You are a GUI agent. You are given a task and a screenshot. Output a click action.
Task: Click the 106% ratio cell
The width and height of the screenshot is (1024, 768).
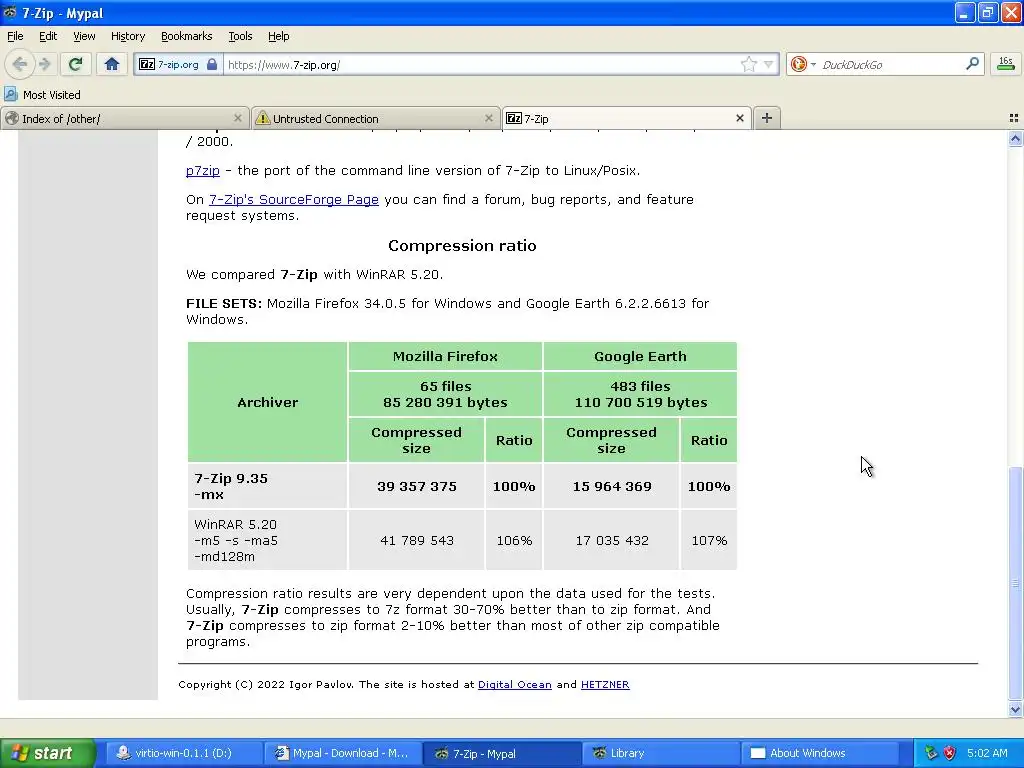pos(514,541)
